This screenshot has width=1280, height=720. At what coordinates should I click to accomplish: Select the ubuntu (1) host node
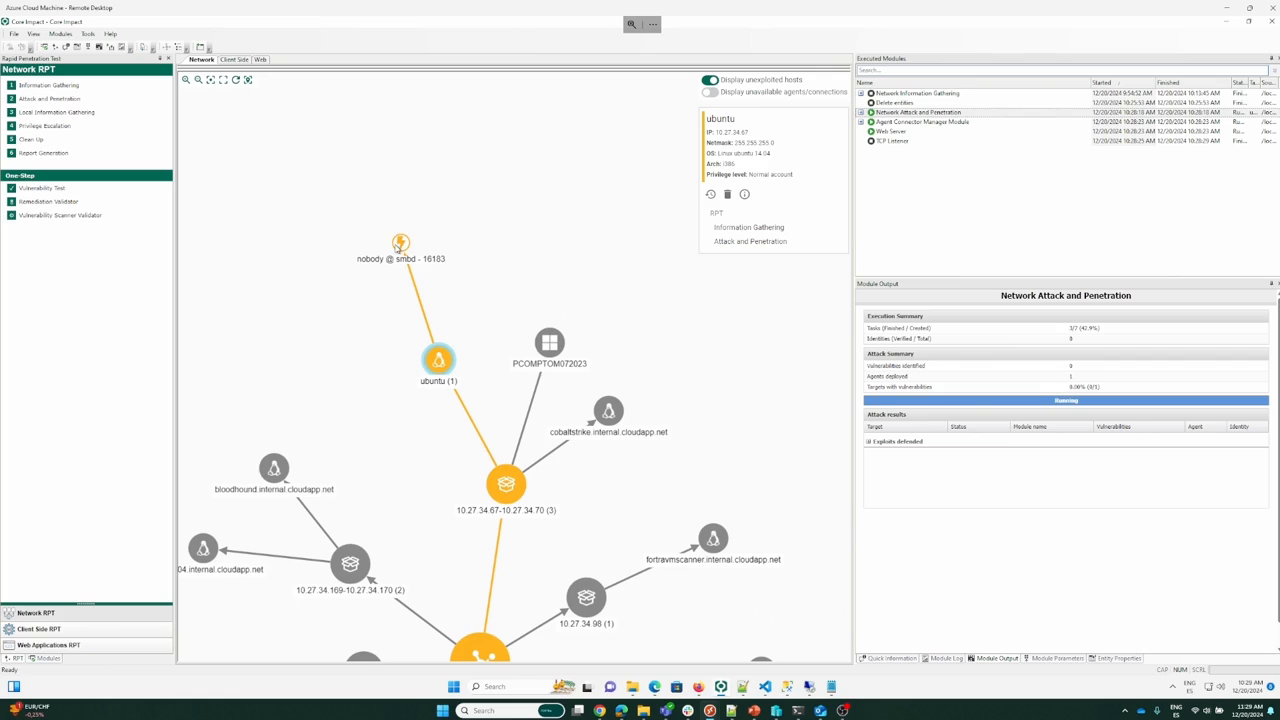[x=438, y=360]
